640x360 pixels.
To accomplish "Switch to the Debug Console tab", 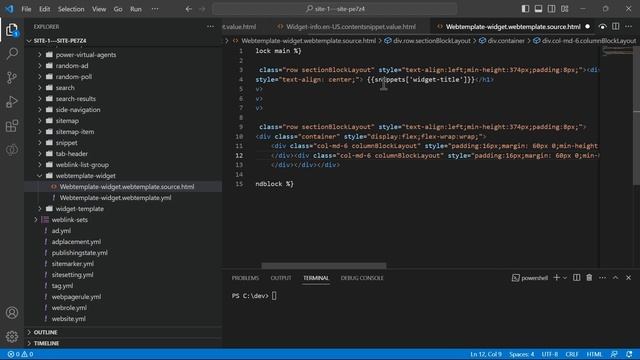I will 362,278.
